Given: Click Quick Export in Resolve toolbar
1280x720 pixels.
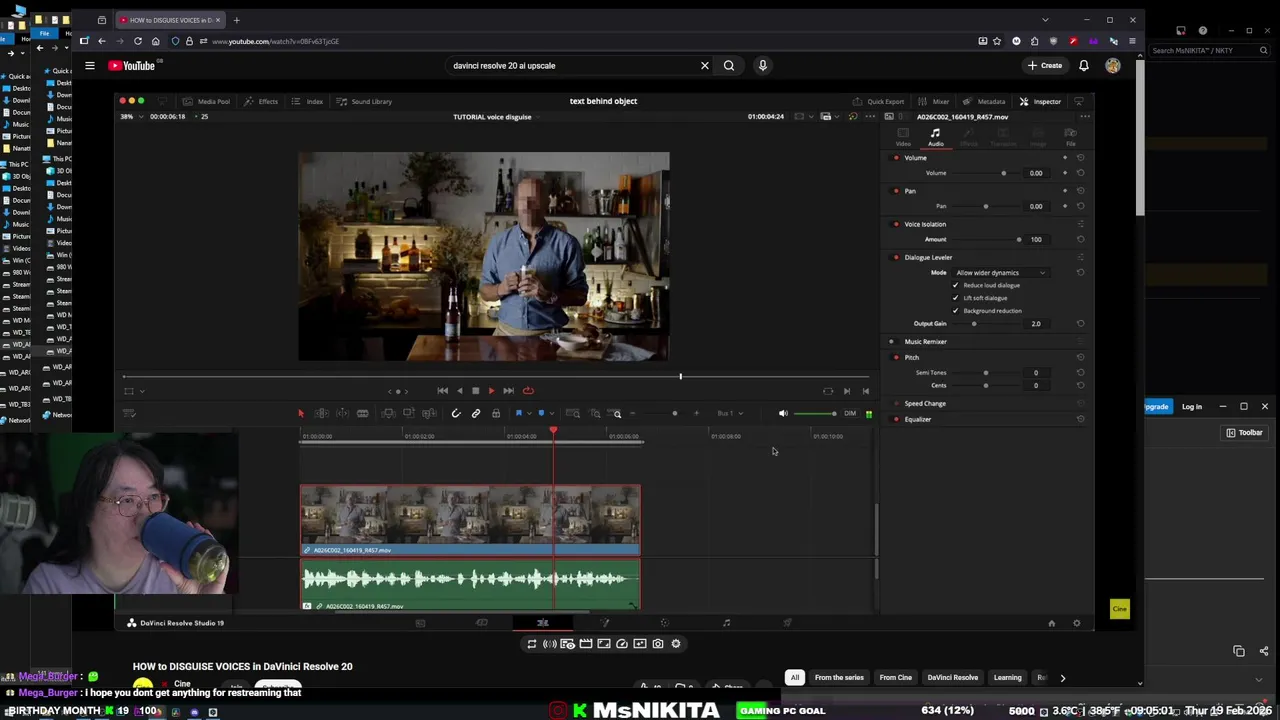Looking at the screenshot, I should point(878,101).
